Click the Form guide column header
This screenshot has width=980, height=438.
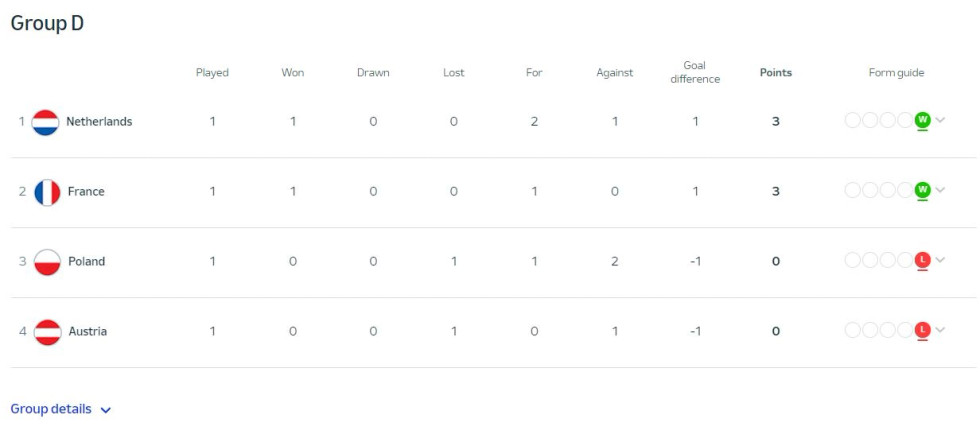click(x=896, y=72)
